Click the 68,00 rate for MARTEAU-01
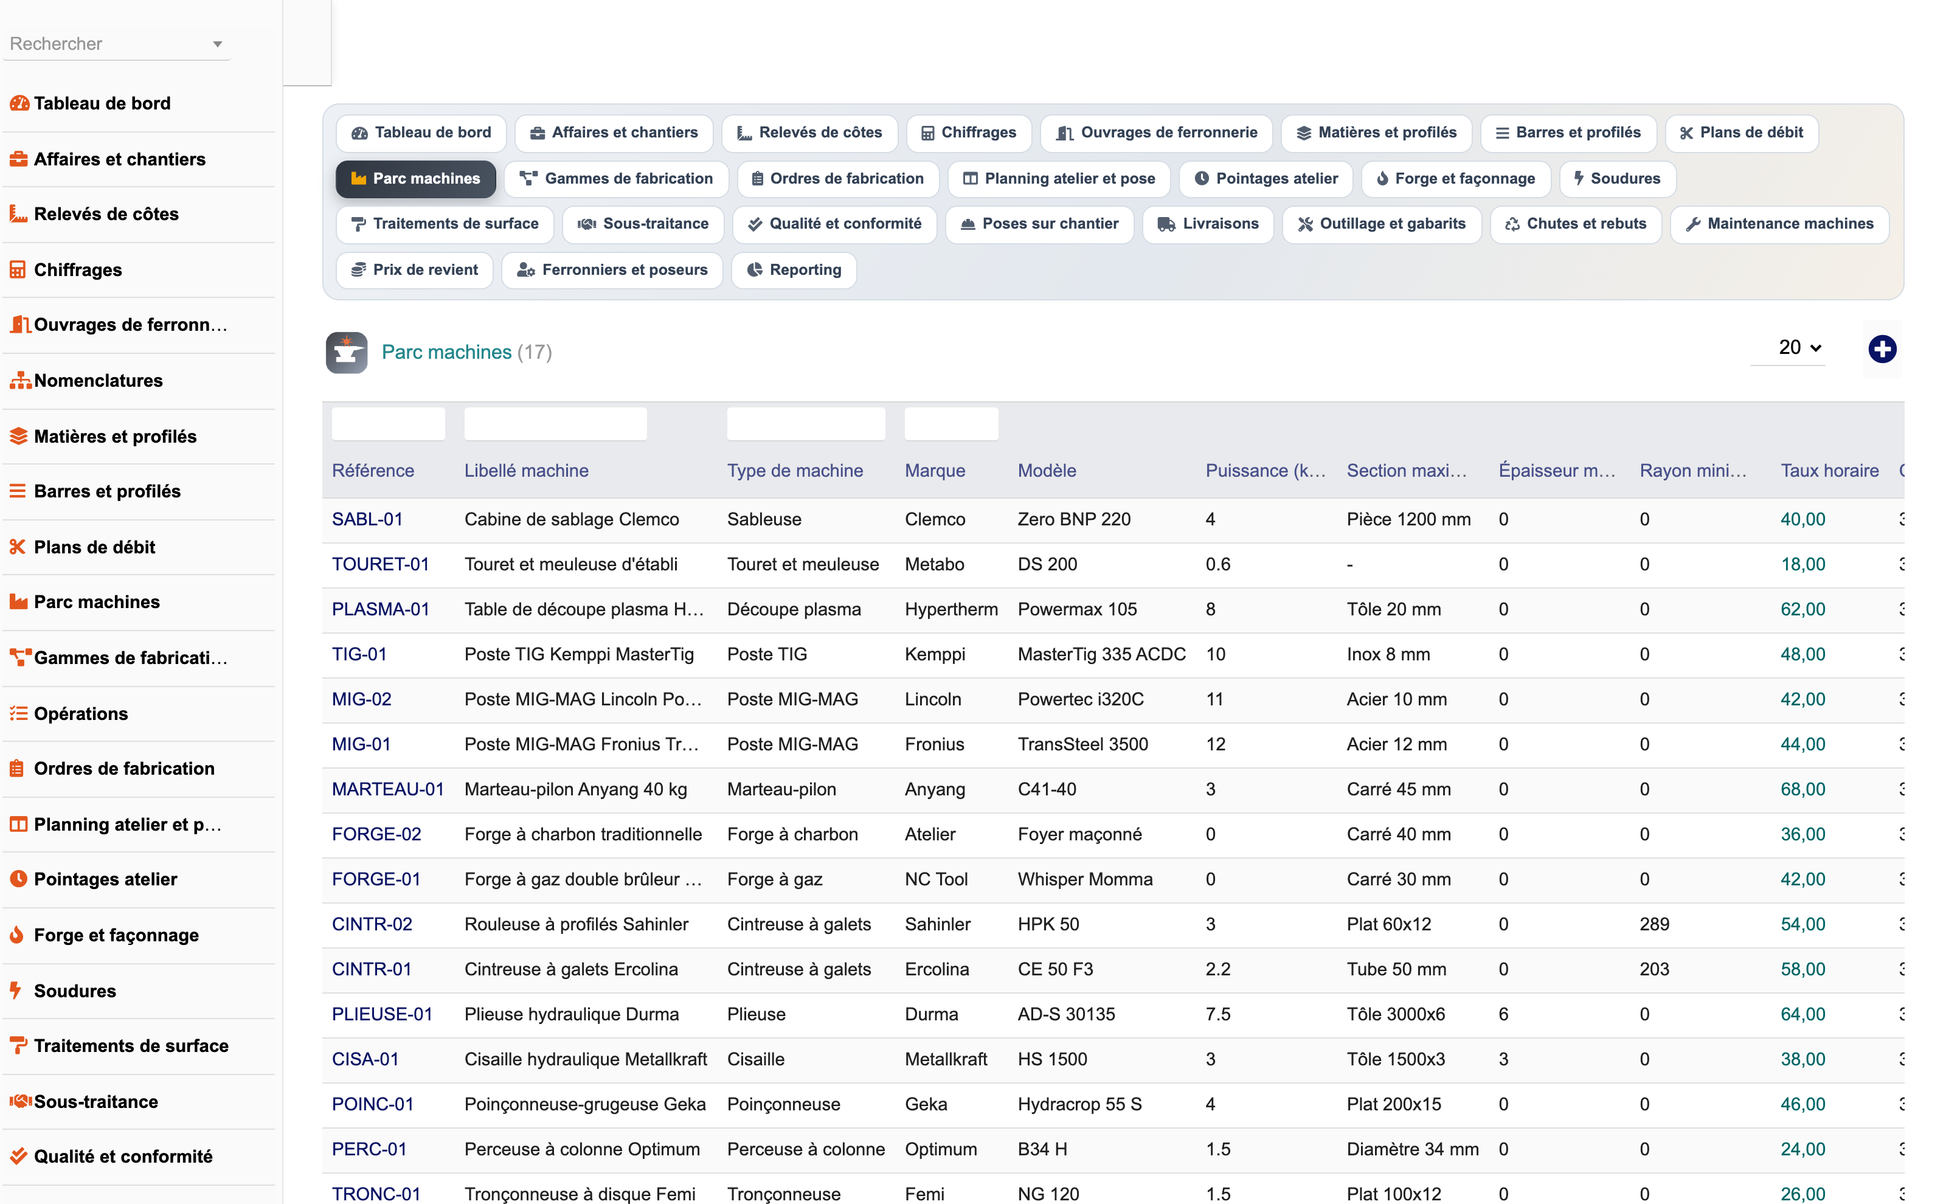1946x1204 pixels. pyautogui.click(x=1802, y=789)
